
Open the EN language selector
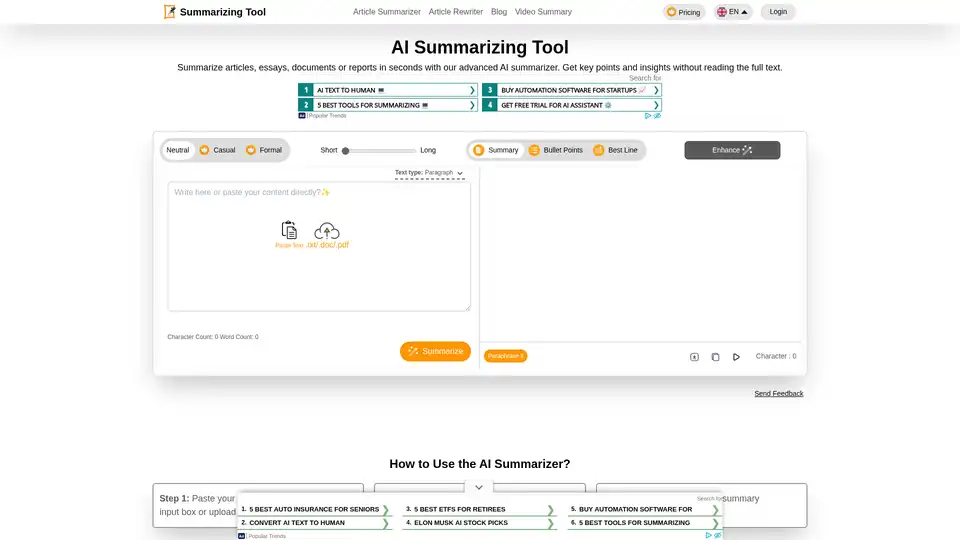click(732, 12)
